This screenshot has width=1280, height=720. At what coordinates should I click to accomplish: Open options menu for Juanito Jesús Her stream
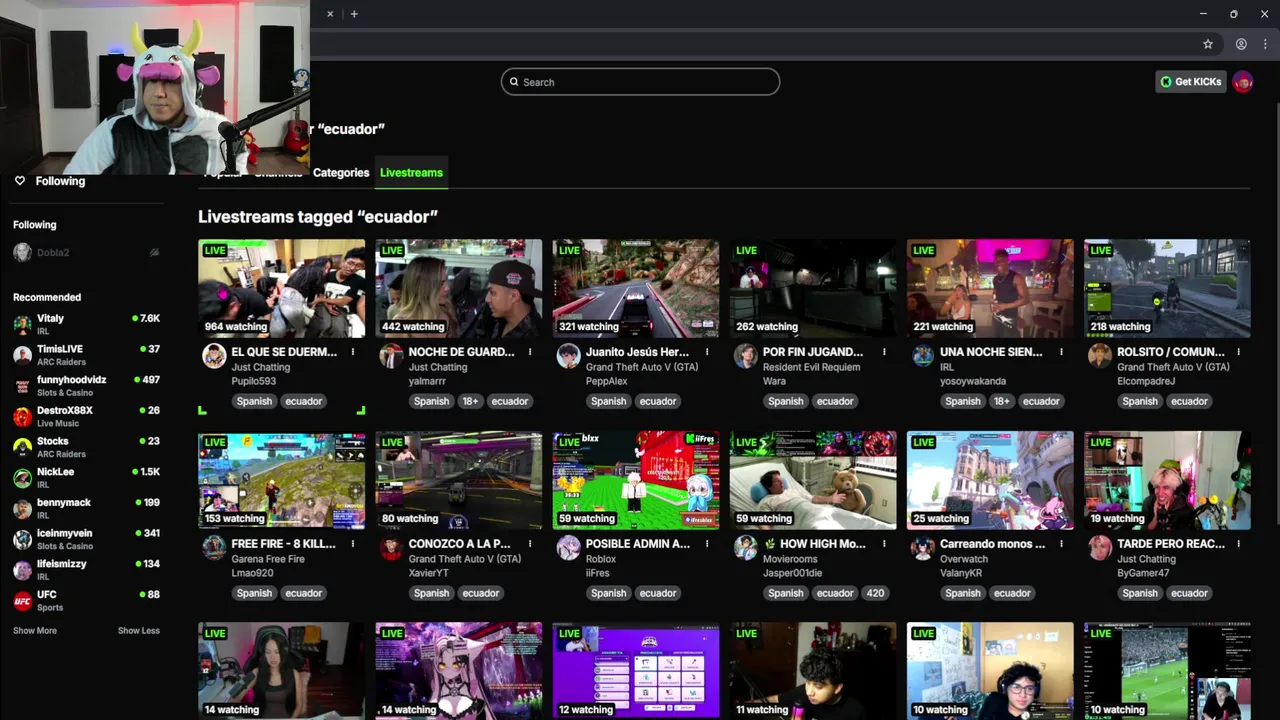pos(707,352)
